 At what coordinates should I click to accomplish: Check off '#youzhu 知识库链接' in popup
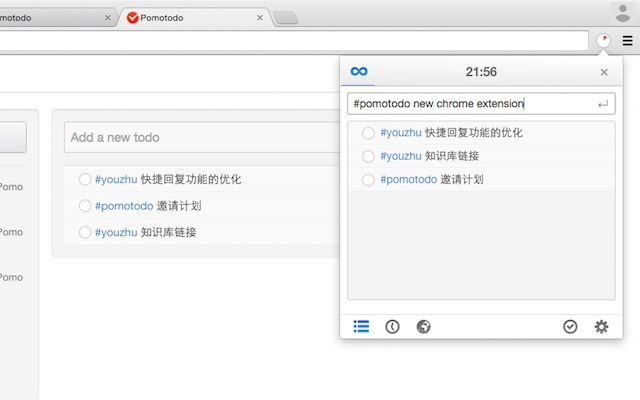[x=368, y=156]
